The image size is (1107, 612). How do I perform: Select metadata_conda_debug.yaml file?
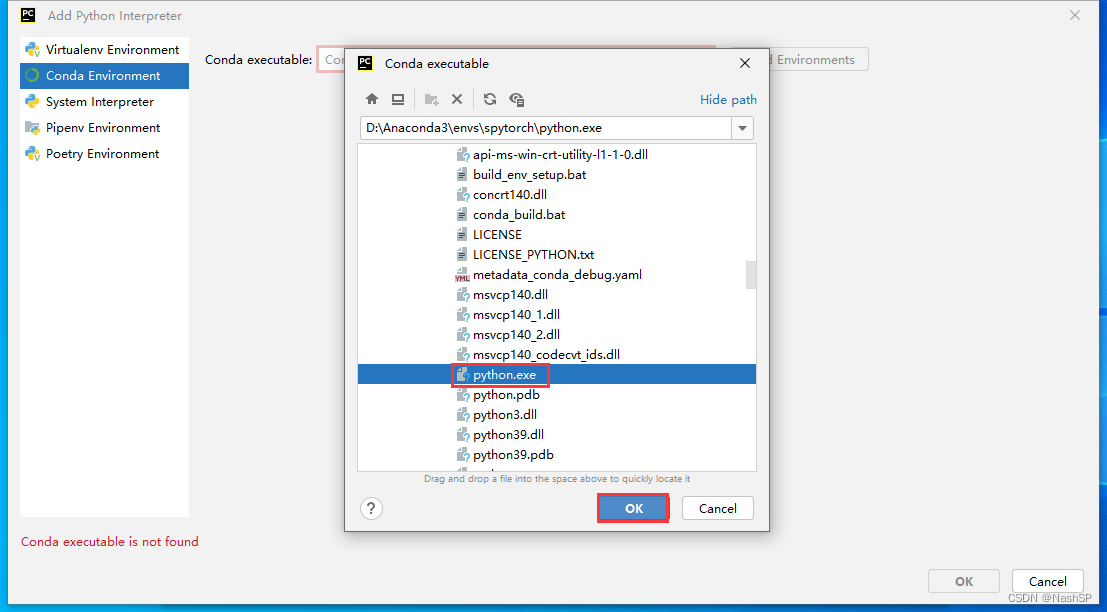[x=557, y=275]
